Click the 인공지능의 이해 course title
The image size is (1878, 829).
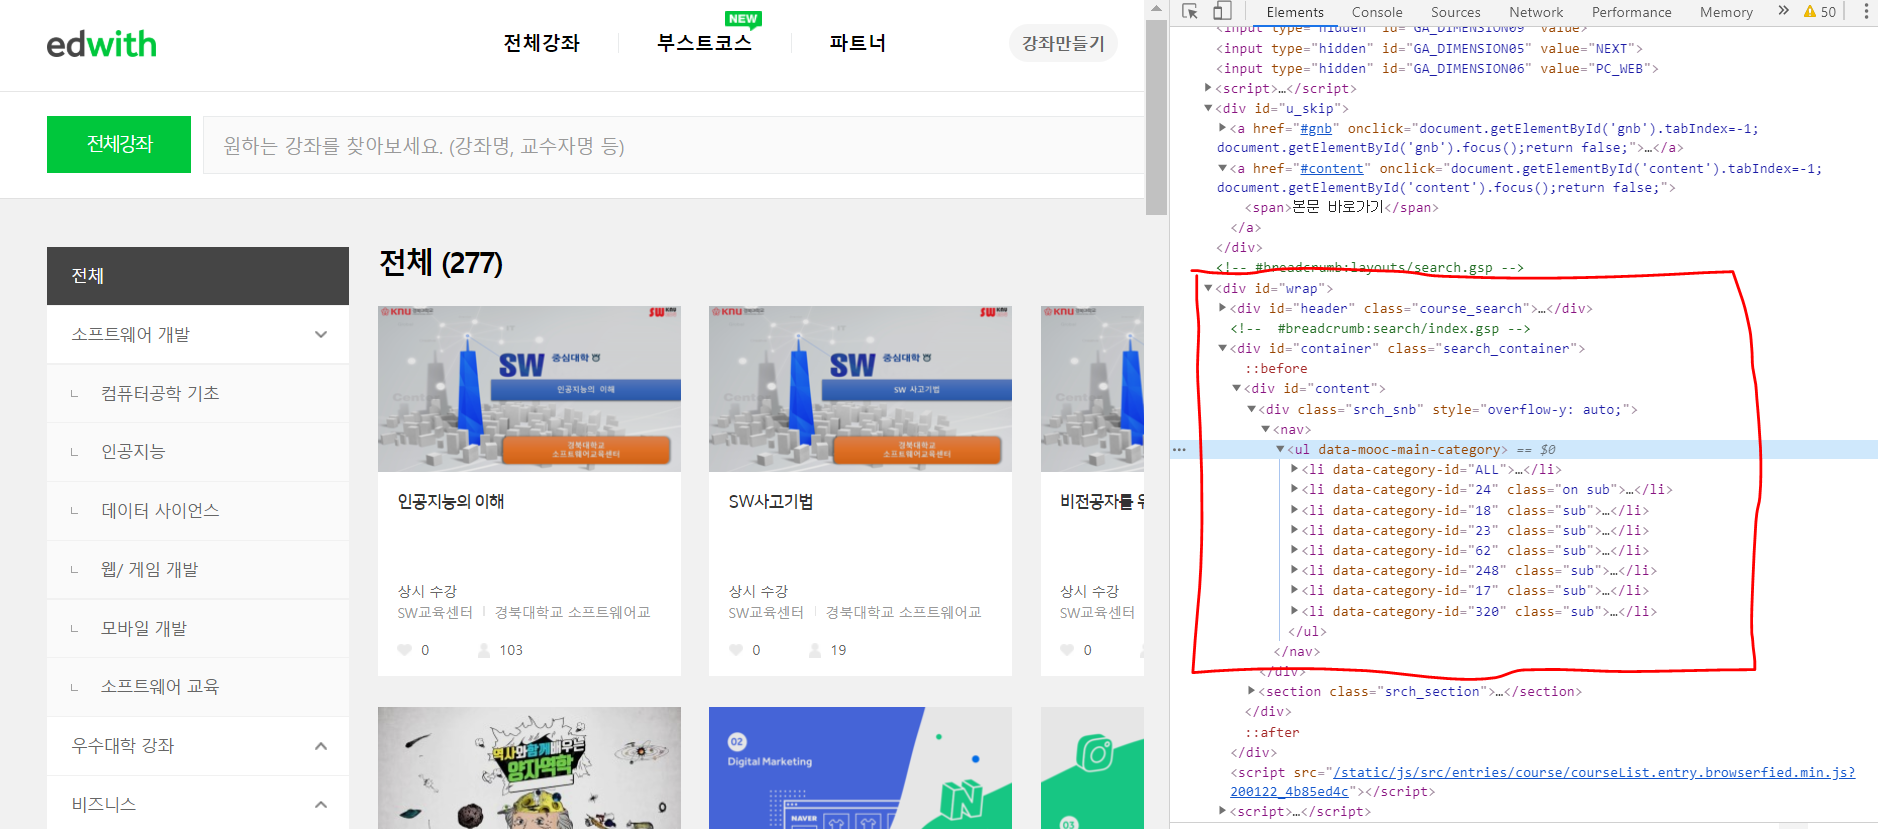(x=451, y=502)
